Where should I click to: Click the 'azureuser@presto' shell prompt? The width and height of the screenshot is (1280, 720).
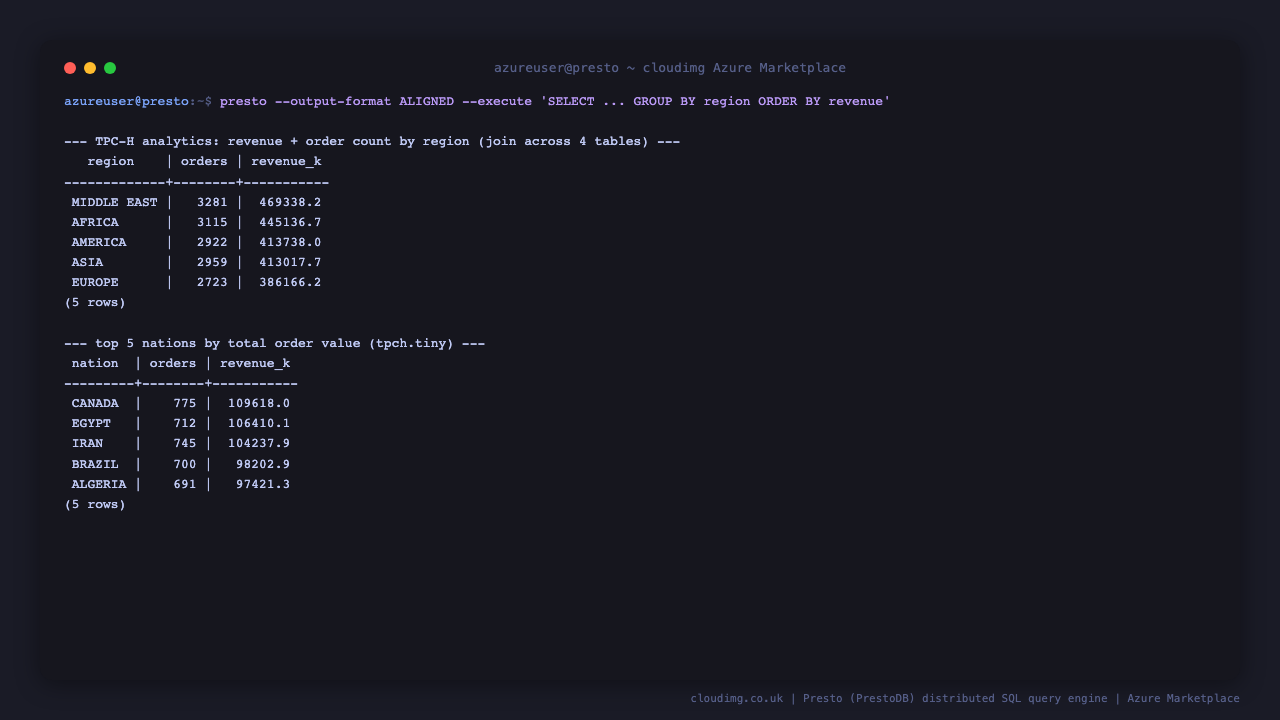(127, 101)
